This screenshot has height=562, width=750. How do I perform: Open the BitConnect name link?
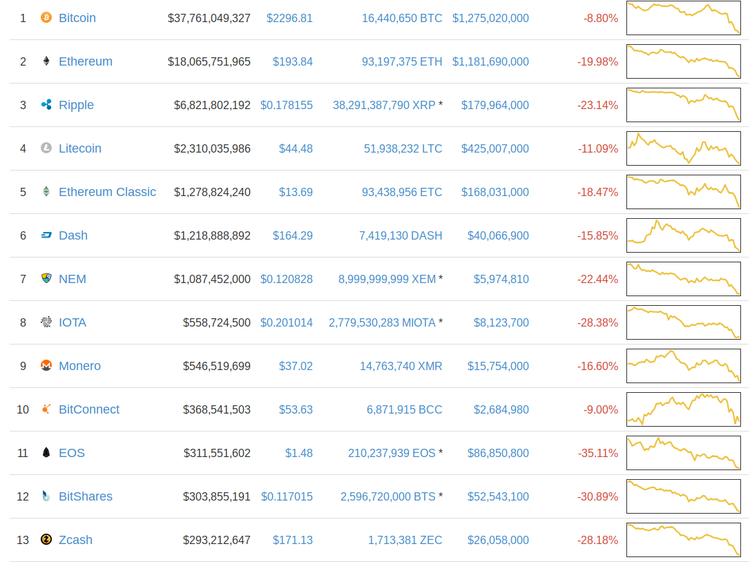(x=89, y=410)
